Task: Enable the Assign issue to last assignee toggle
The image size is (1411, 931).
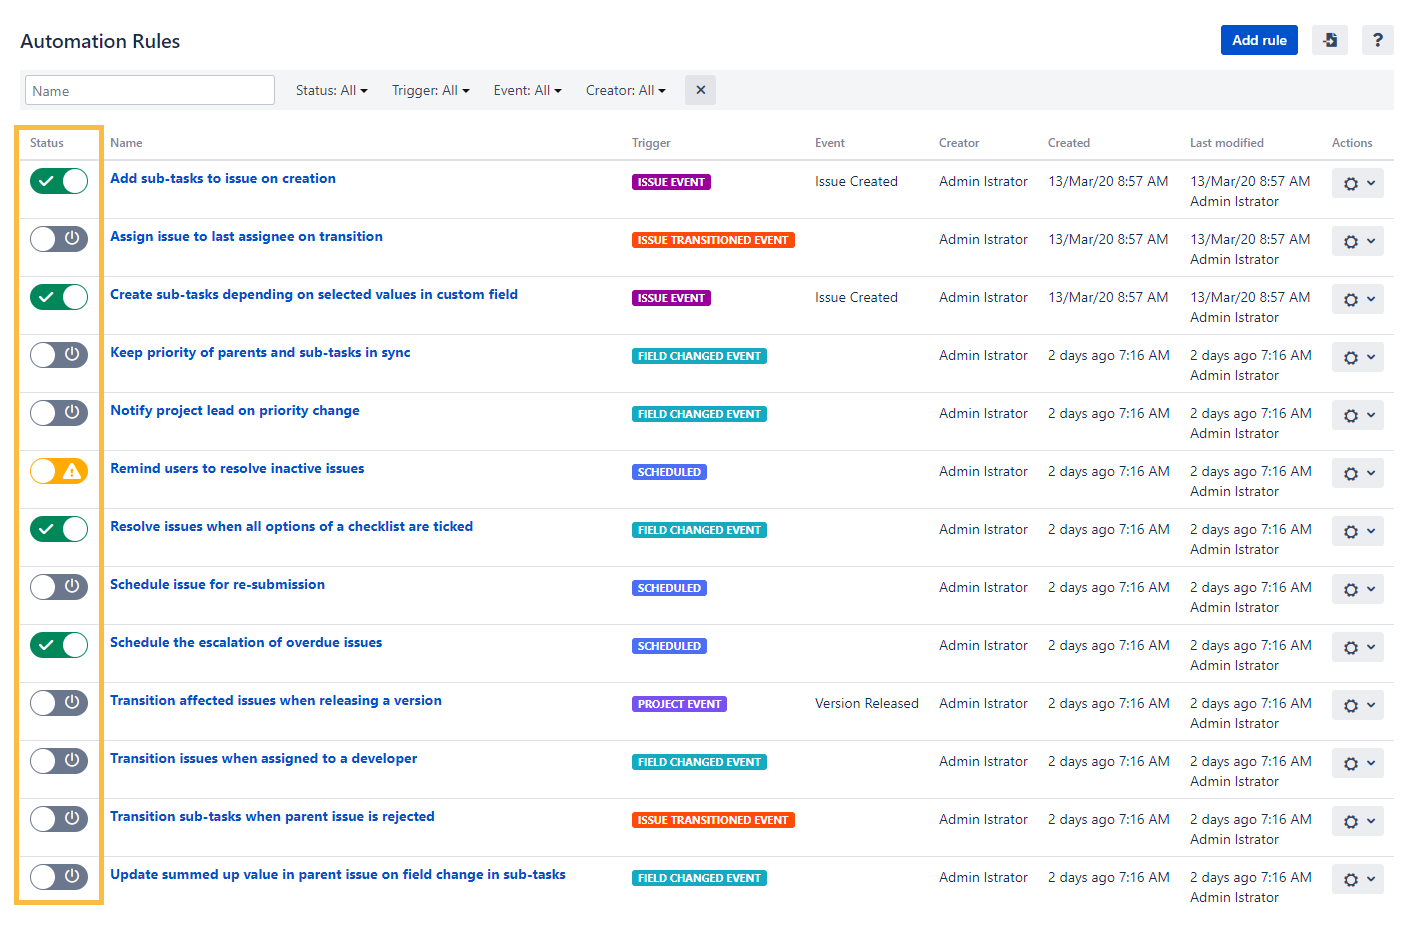Action: click(x=59, y=239)
